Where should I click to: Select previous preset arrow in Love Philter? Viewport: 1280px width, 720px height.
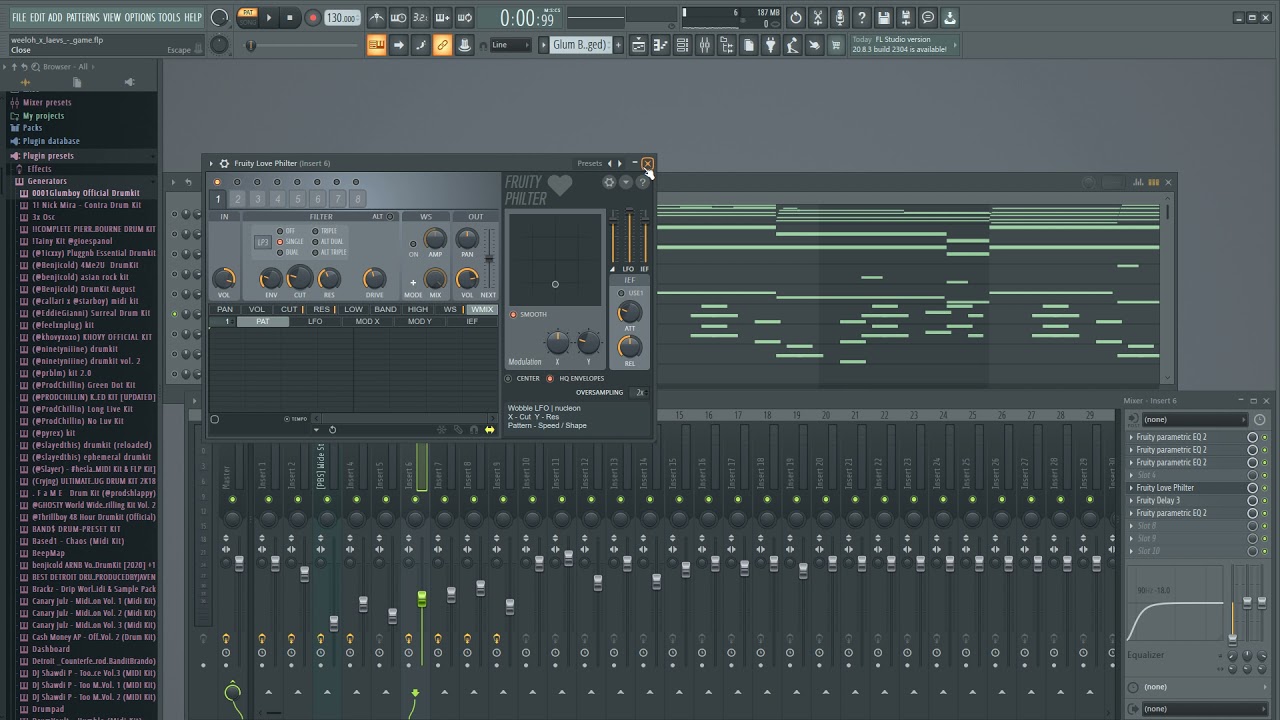[610, 163]
